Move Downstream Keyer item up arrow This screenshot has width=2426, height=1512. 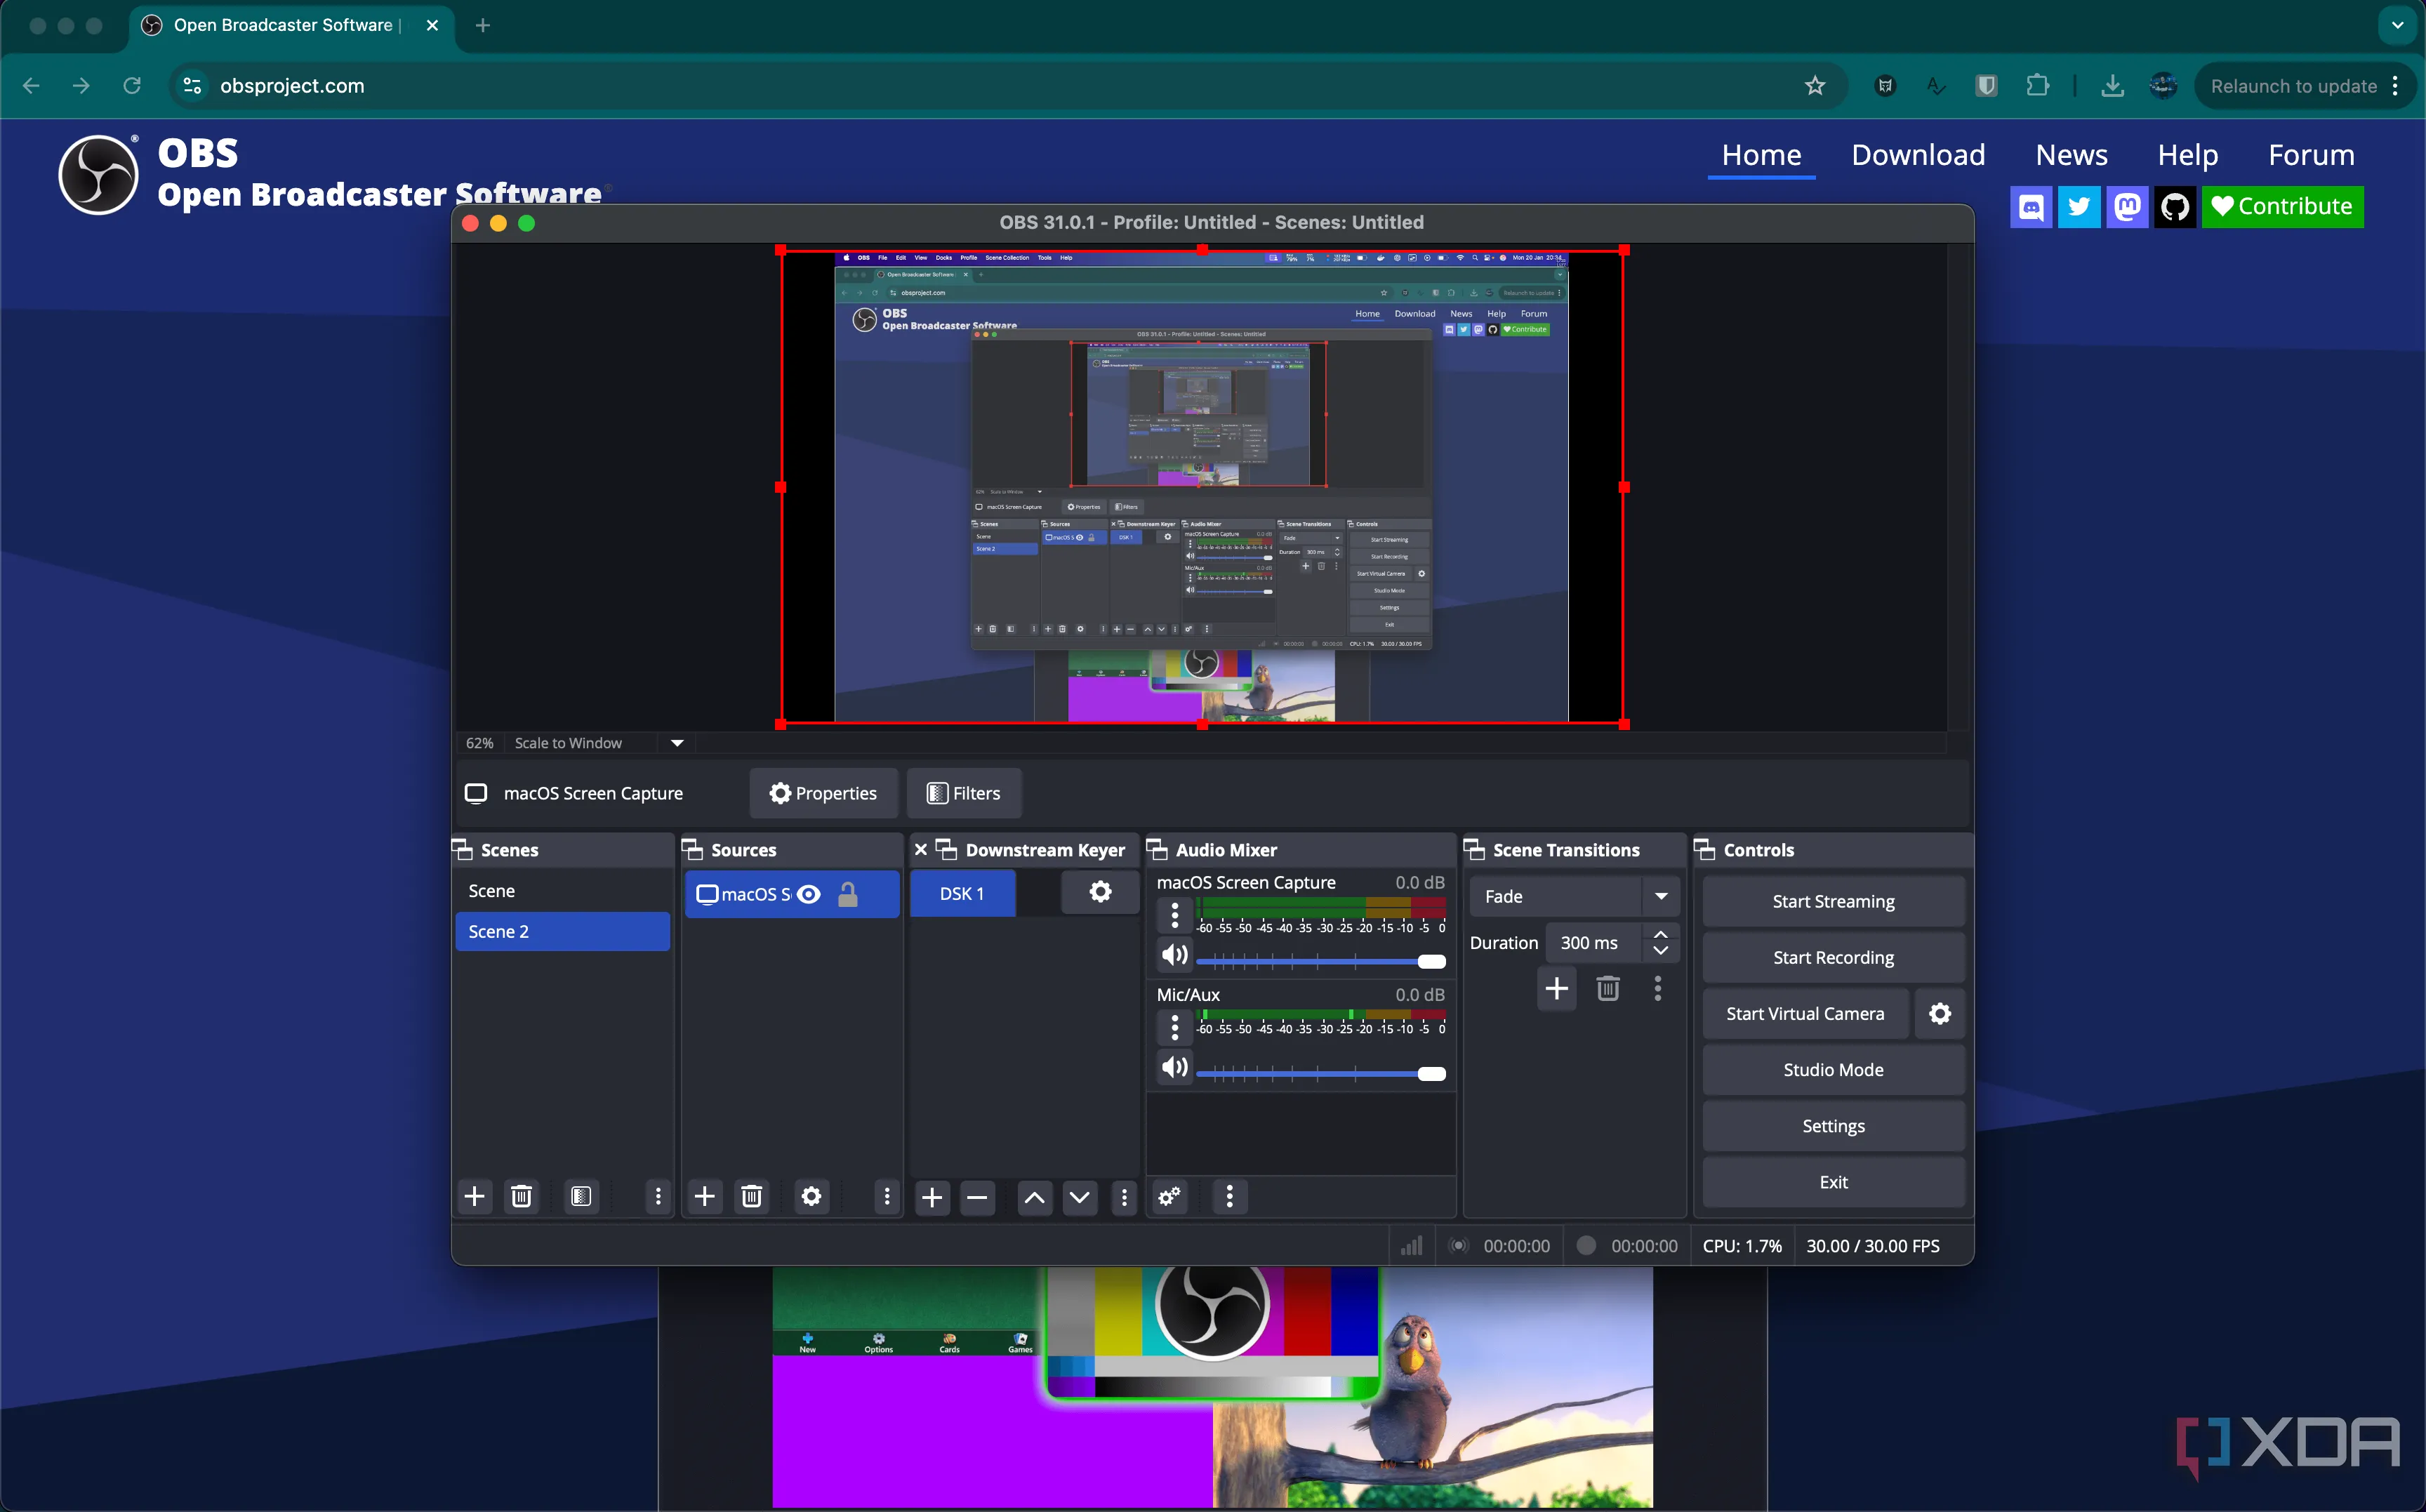[1034, 1197]
